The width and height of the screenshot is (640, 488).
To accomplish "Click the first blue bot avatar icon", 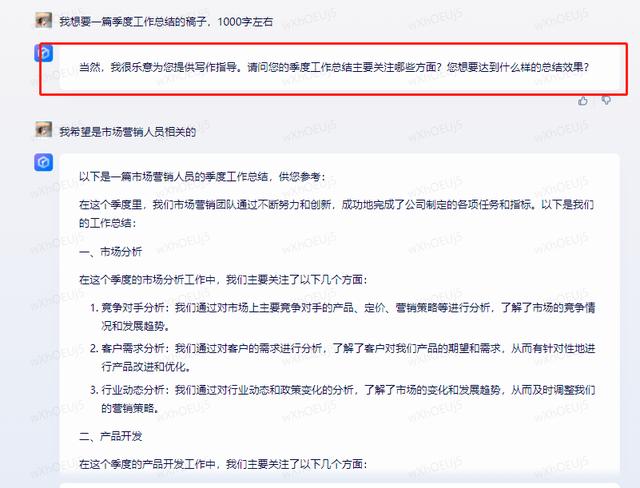I will pos(43,53).
